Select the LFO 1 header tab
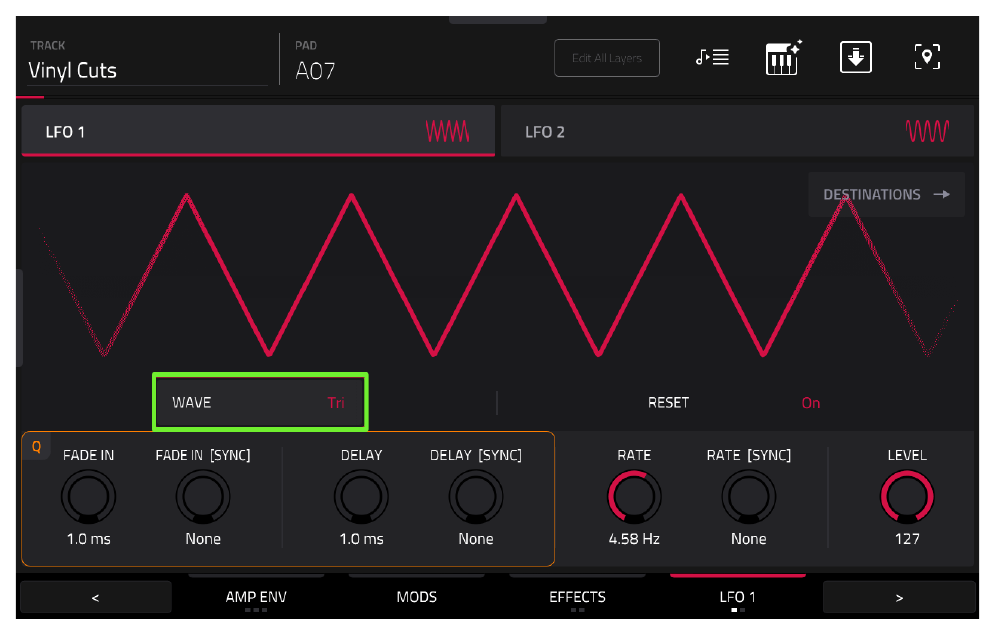 click(x=258, y=131)
